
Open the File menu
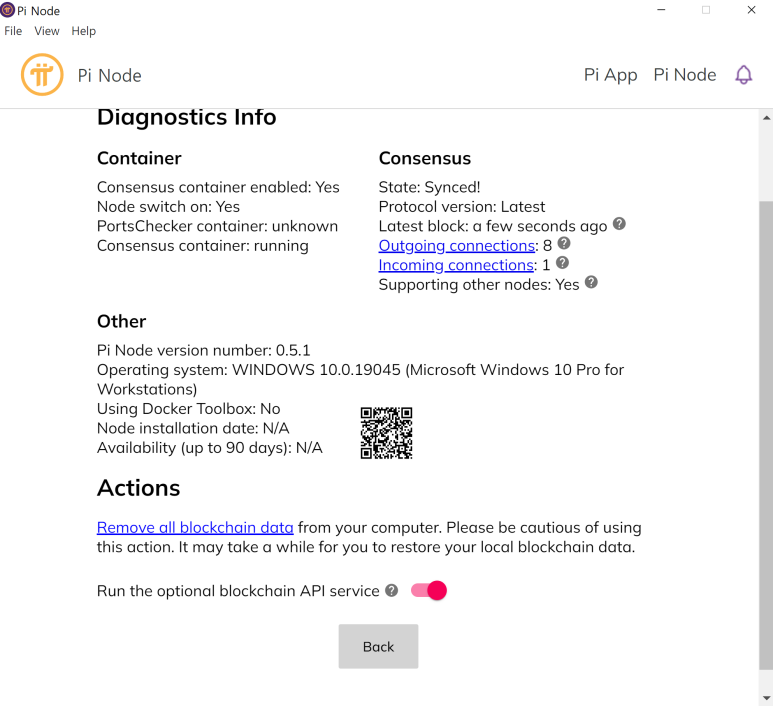click(13, 31)
